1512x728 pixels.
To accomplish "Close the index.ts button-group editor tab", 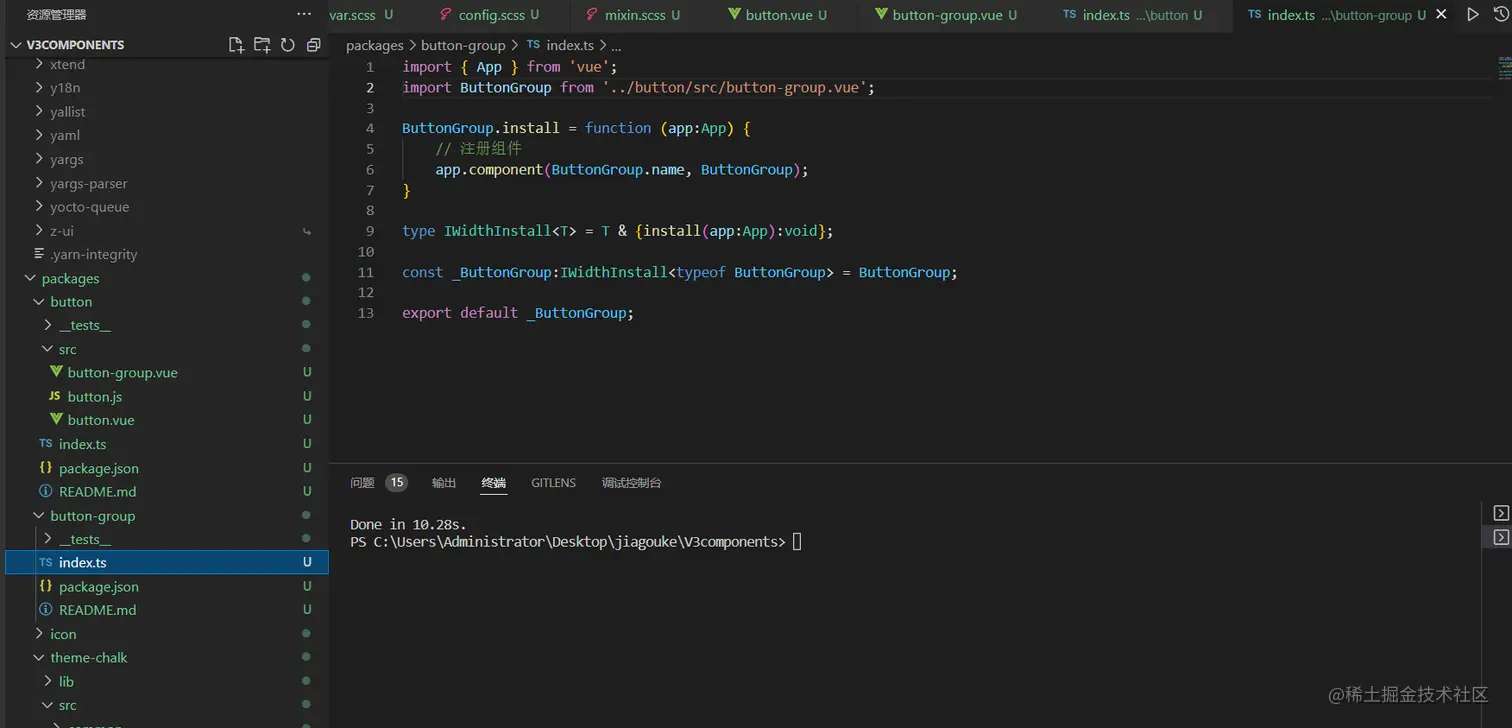I will pos(1441,15).
